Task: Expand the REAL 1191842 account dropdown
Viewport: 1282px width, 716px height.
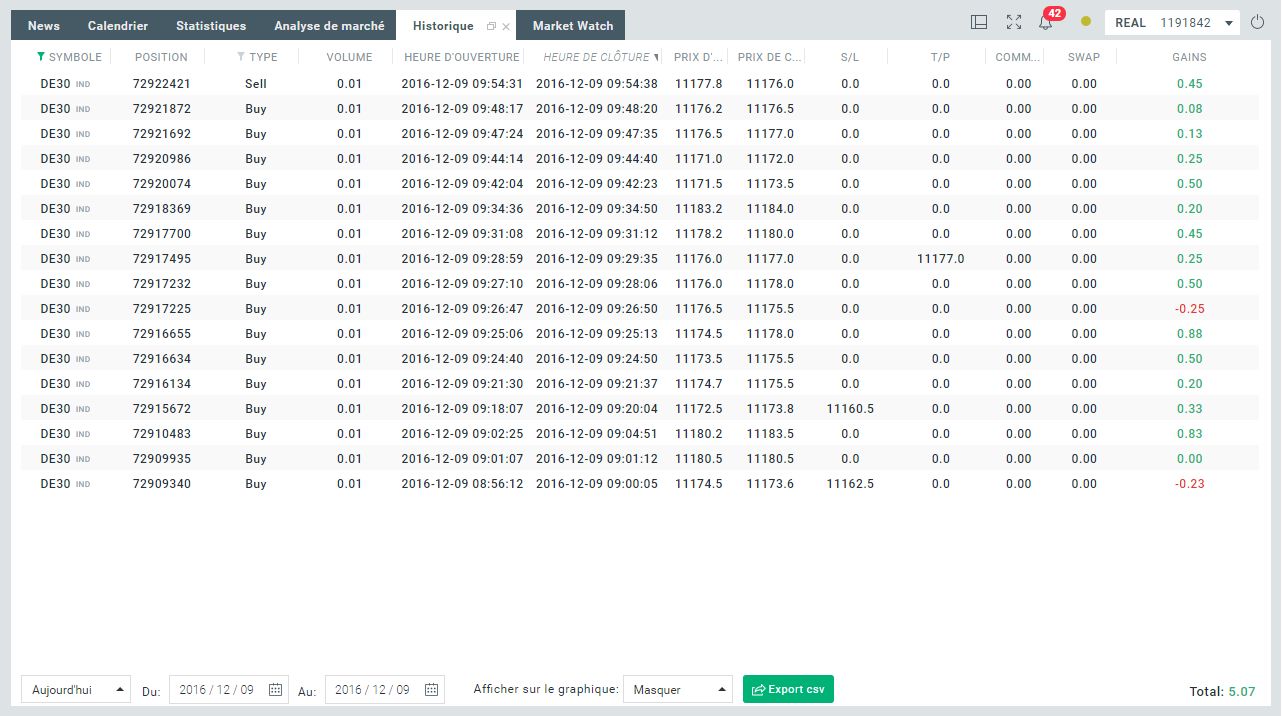Action: click(x=1172, y=22)
